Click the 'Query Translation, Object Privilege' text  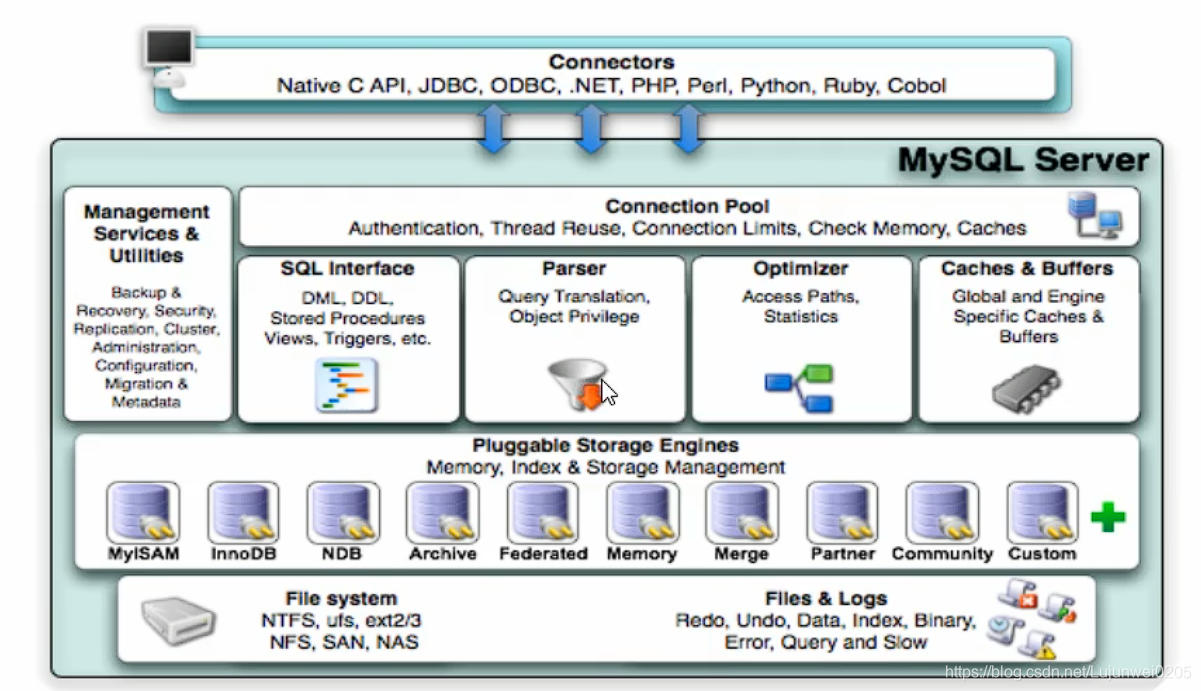click(575, 307)
